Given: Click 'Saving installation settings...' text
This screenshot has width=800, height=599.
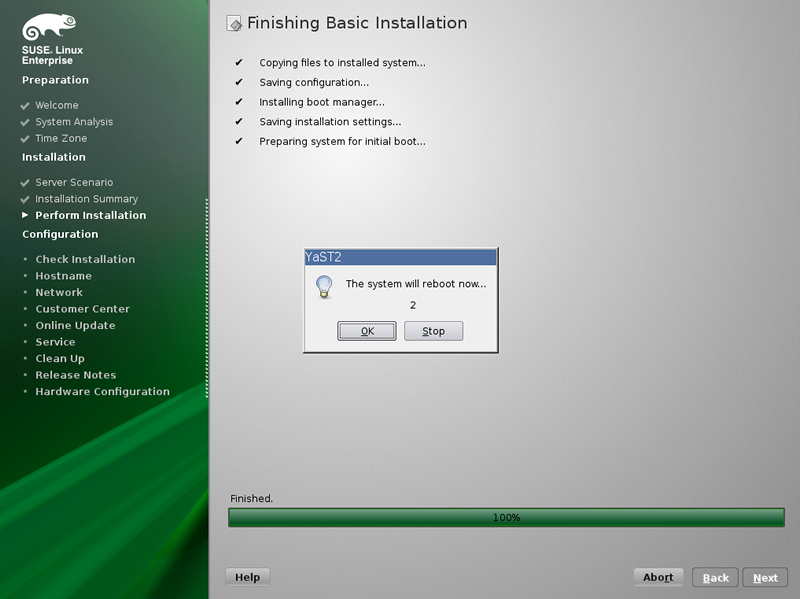Looking at the screenshot, I should point(330,122).
